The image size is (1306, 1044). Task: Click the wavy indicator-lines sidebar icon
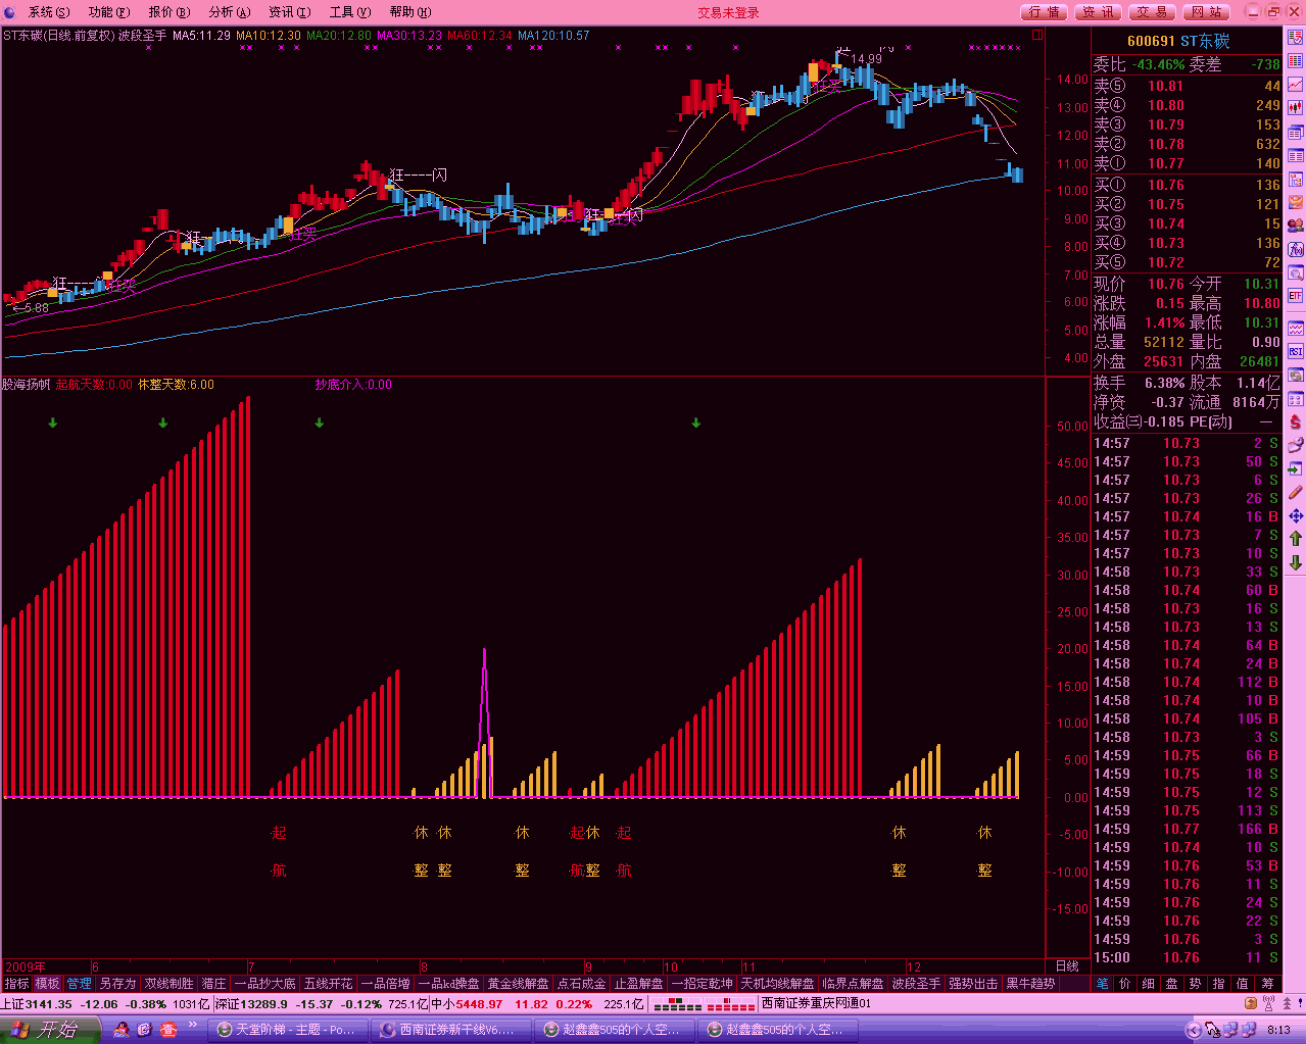(1295, 328)
